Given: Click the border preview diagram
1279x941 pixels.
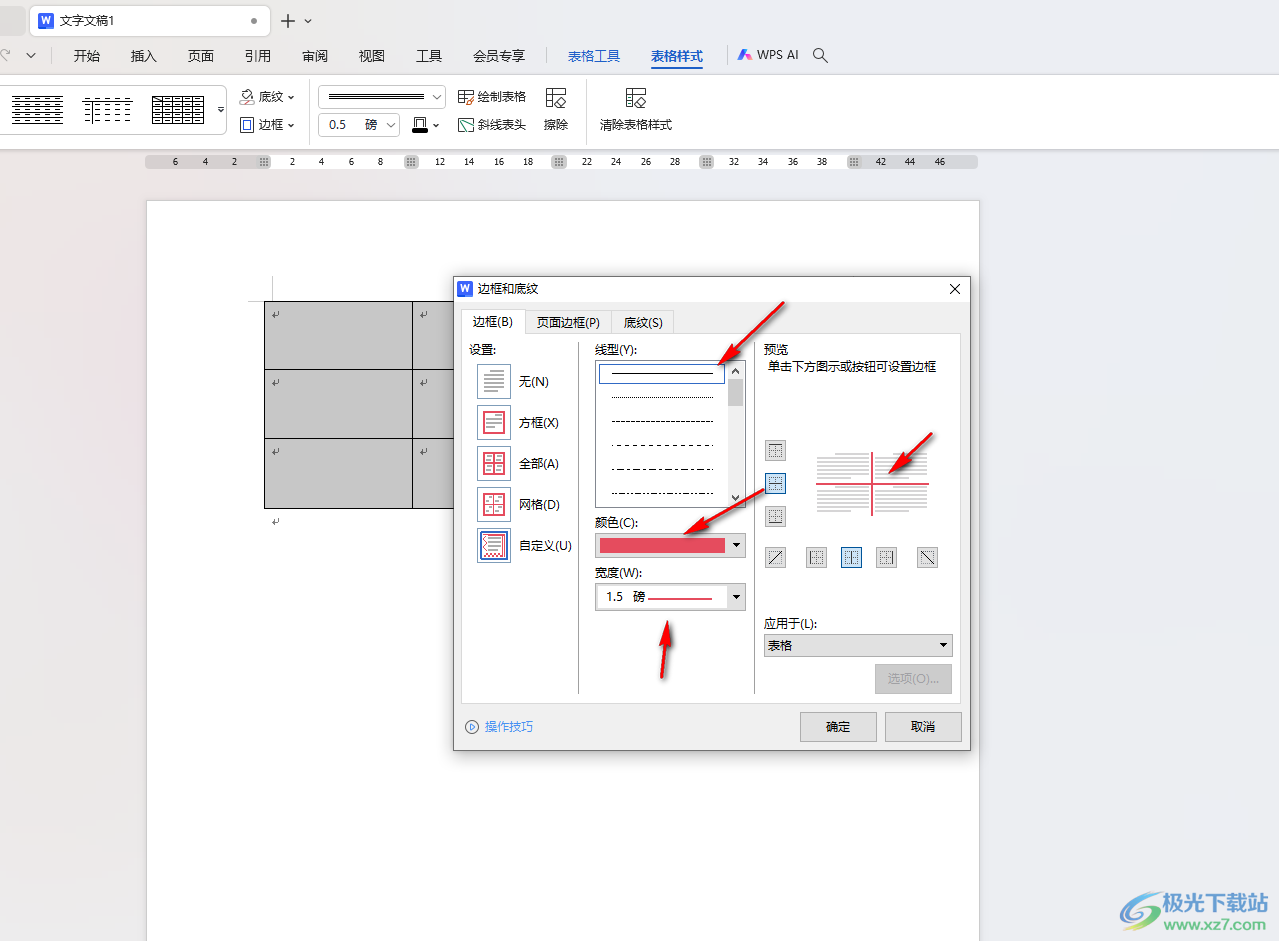Looking at the screenshot, I should pos(872,484).
